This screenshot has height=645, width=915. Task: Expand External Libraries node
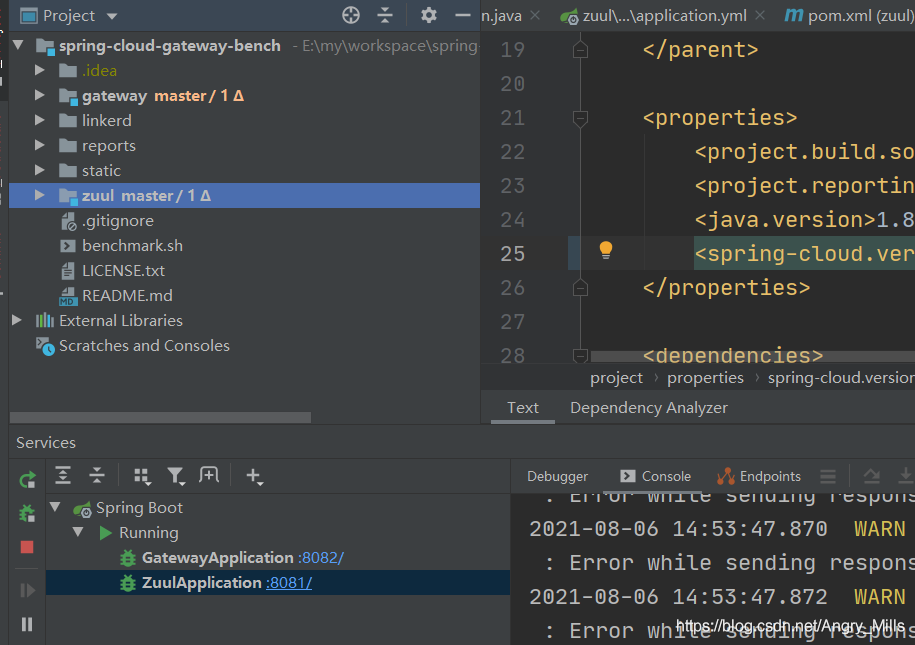(x=17, y=320)
